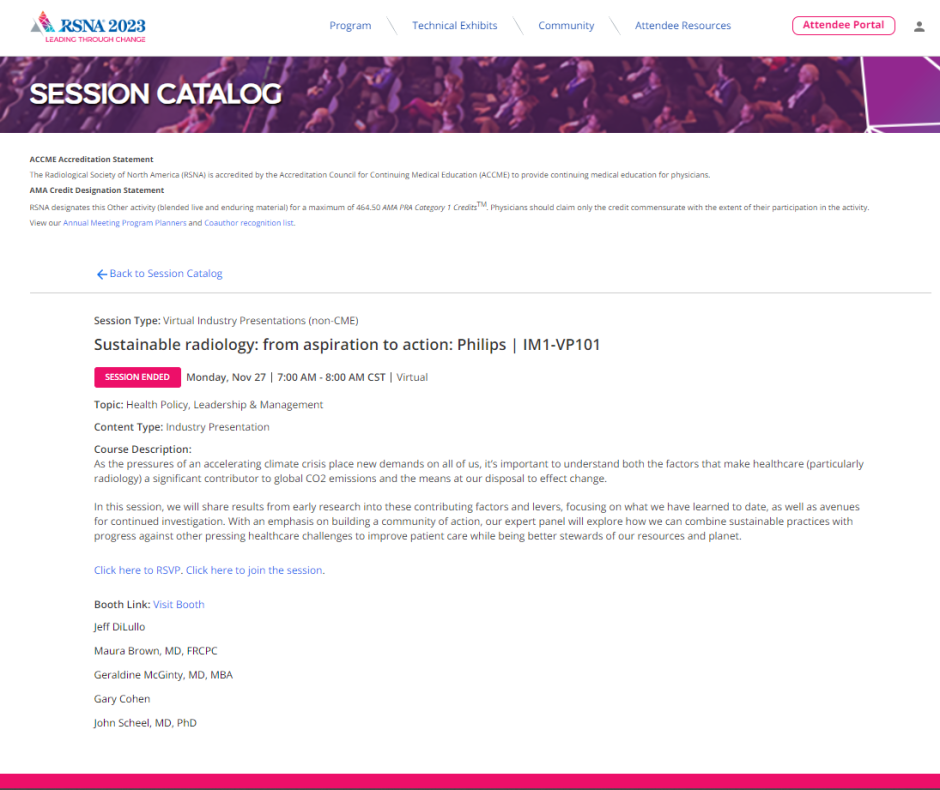The image size is (940, 790).
Task: Follow the Visit Booth link
Action: click(x=178, y=604)
